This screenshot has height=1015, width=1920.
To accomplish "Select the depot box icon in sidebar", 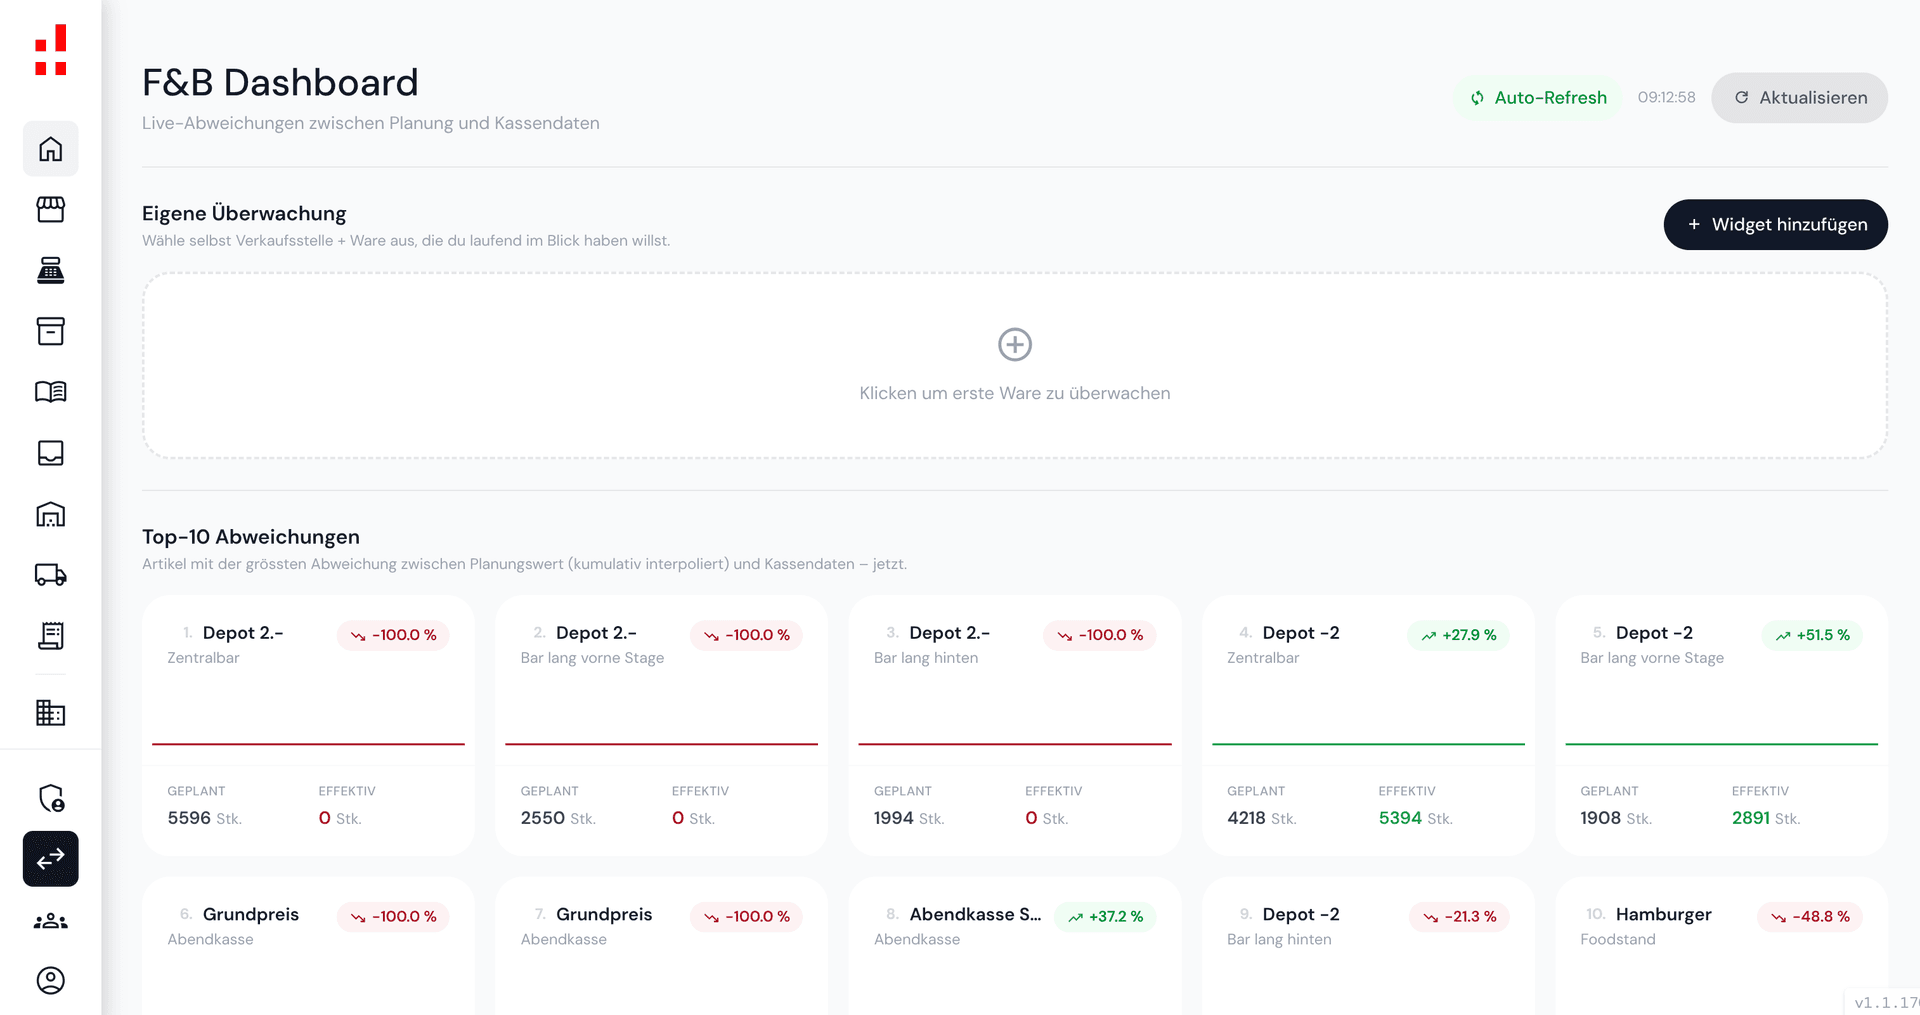I will coord(50,331).
